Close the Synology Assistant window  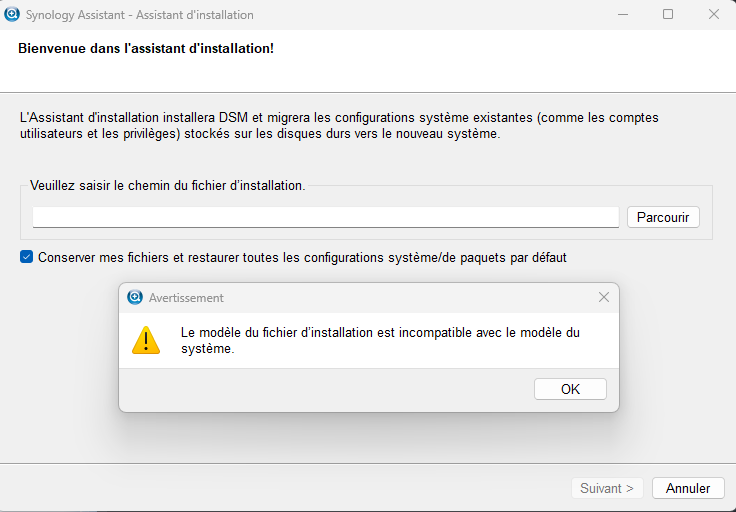[x=713, y=15]
